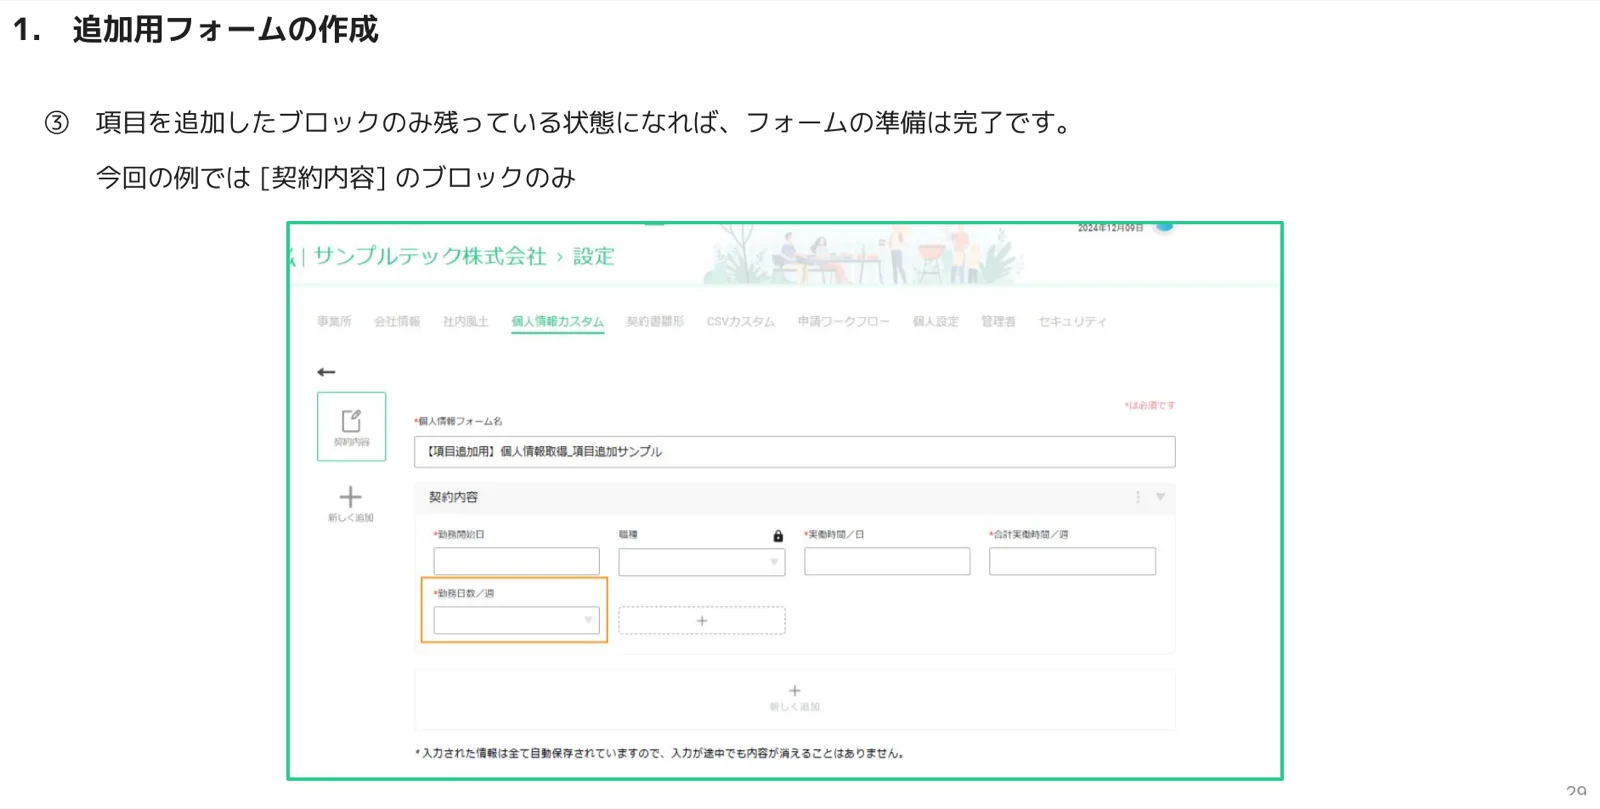Screen dimensions: 1600x809
Task: Click the サンプルテック株式会社 breadcrumb link
Action: coord(430,256)
